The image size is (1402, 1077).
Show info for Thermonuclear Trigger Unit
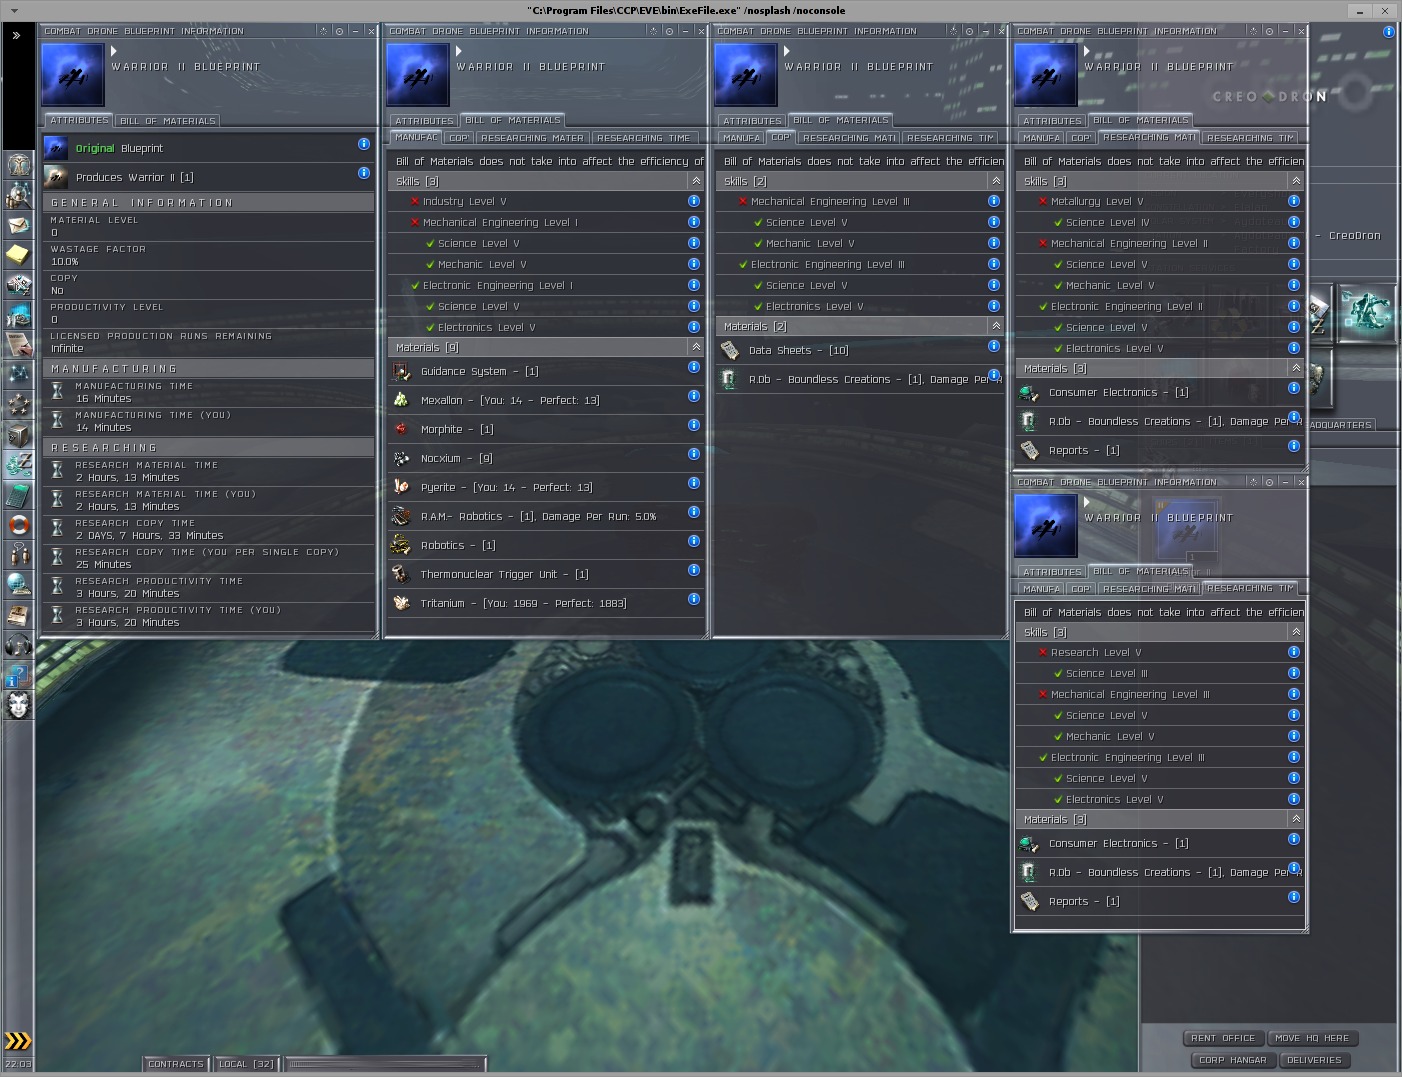694,570
